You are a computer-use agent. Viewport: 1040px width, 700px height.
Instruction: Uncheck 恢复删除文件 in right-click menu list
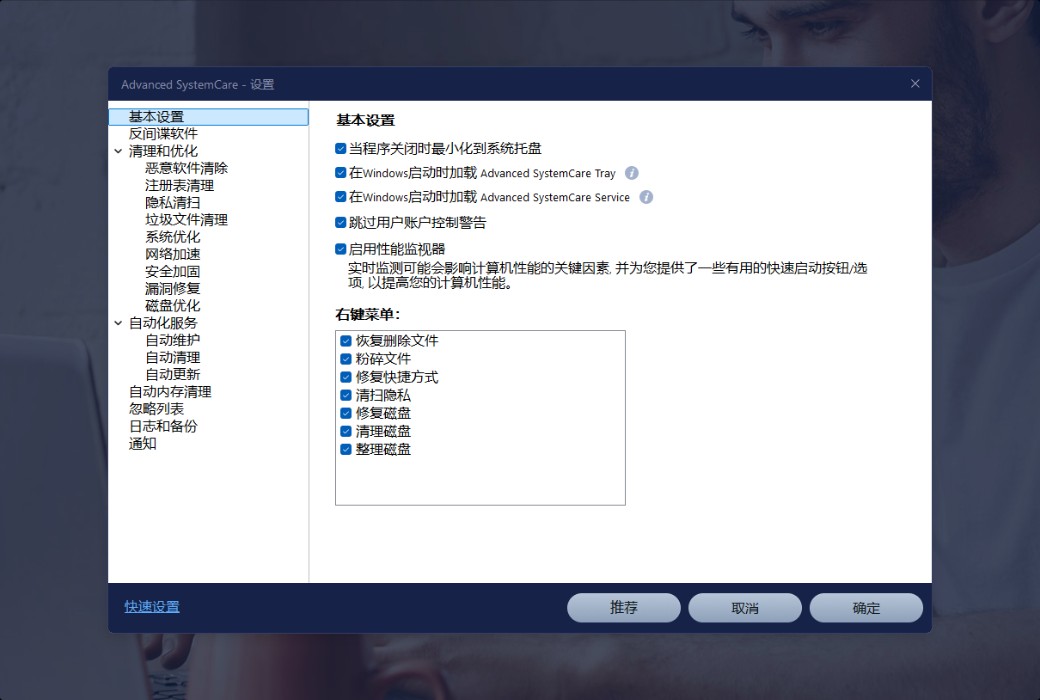(346, 341)
